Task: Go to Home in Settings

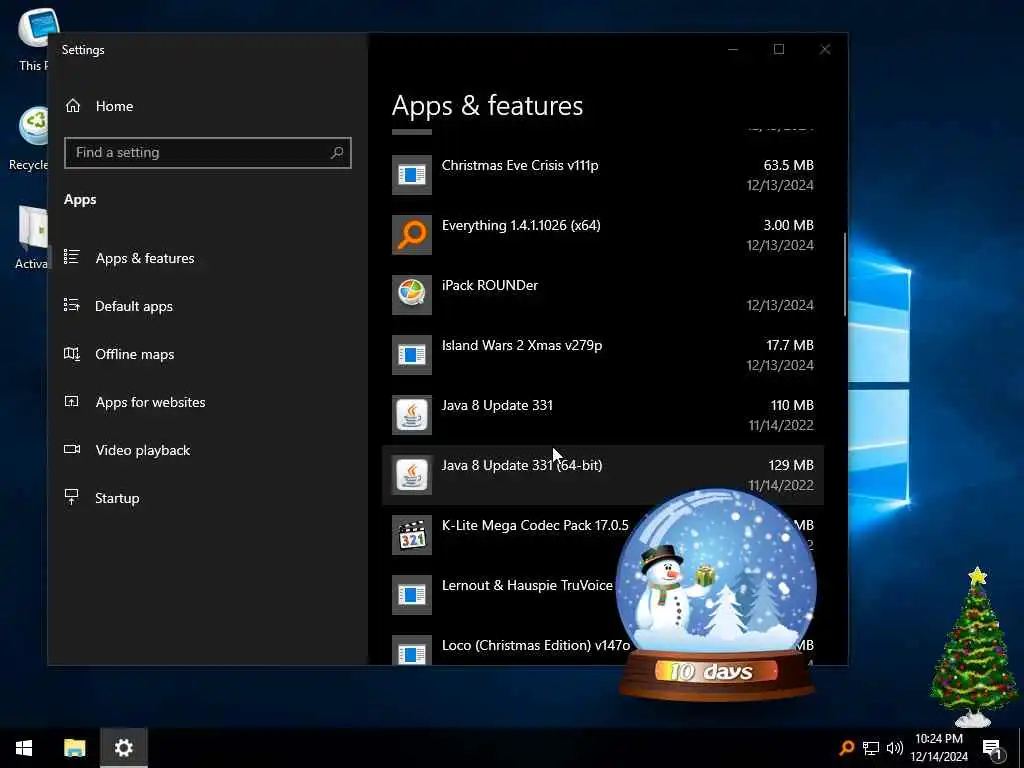Action: 208,106
